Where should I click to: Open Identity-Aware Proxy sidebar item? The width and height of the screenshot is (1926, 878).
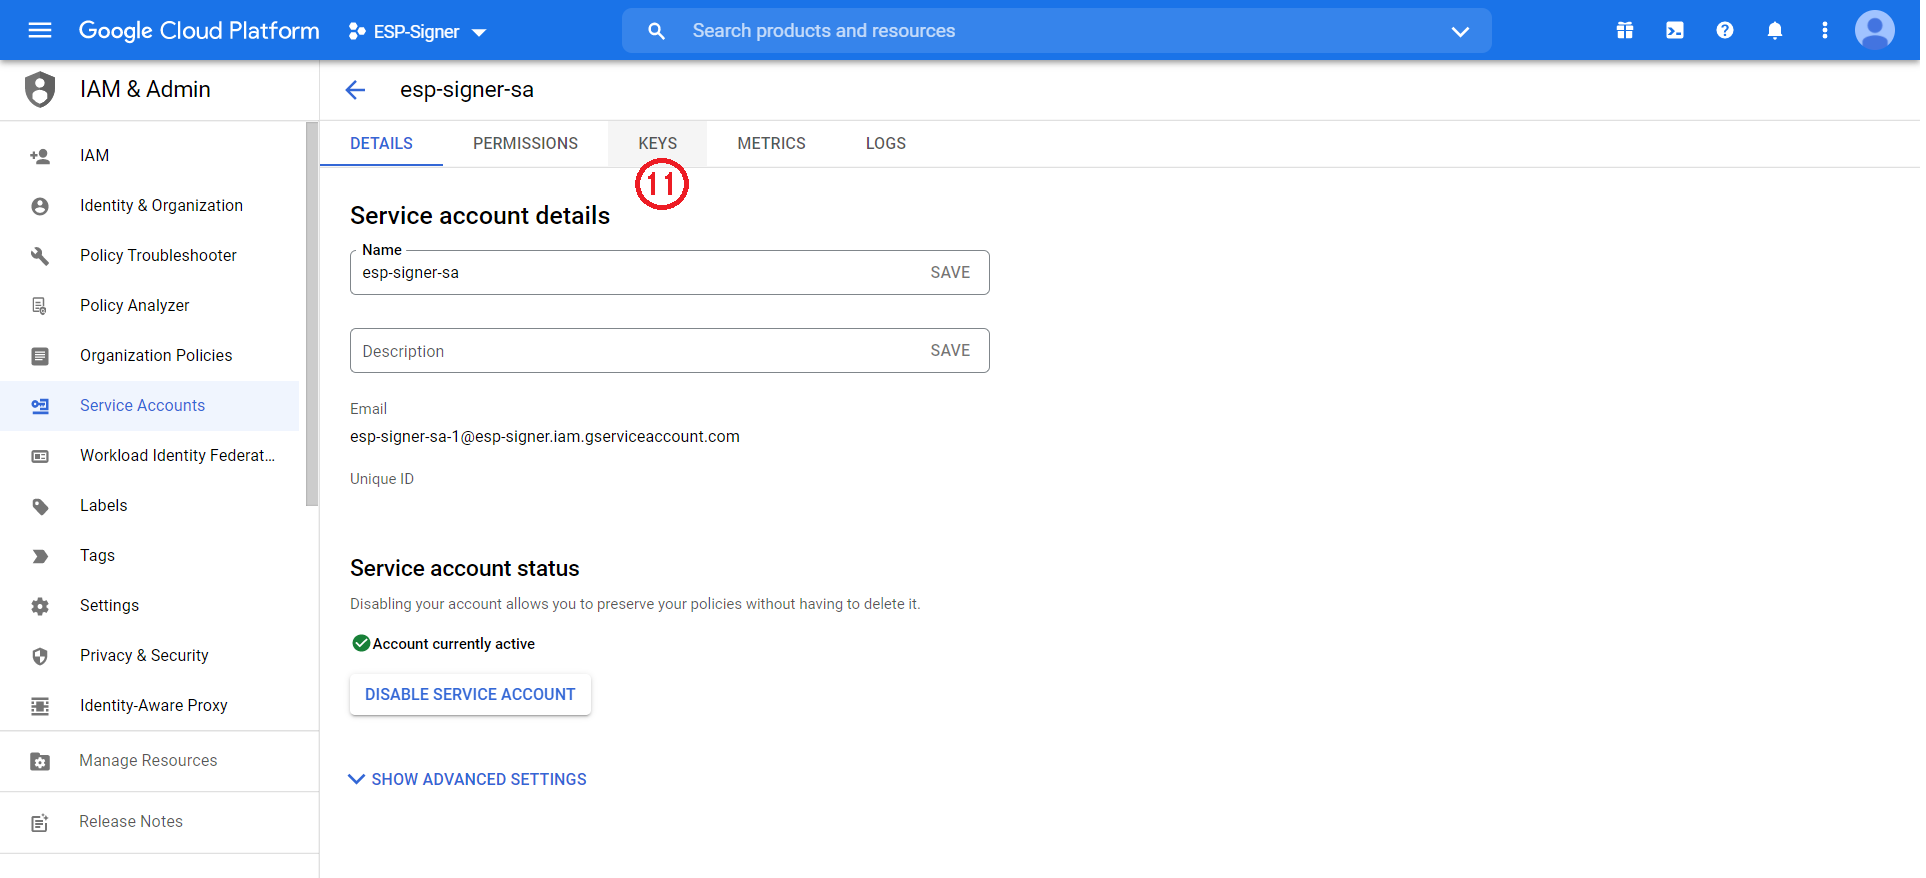tap(150, 706)
